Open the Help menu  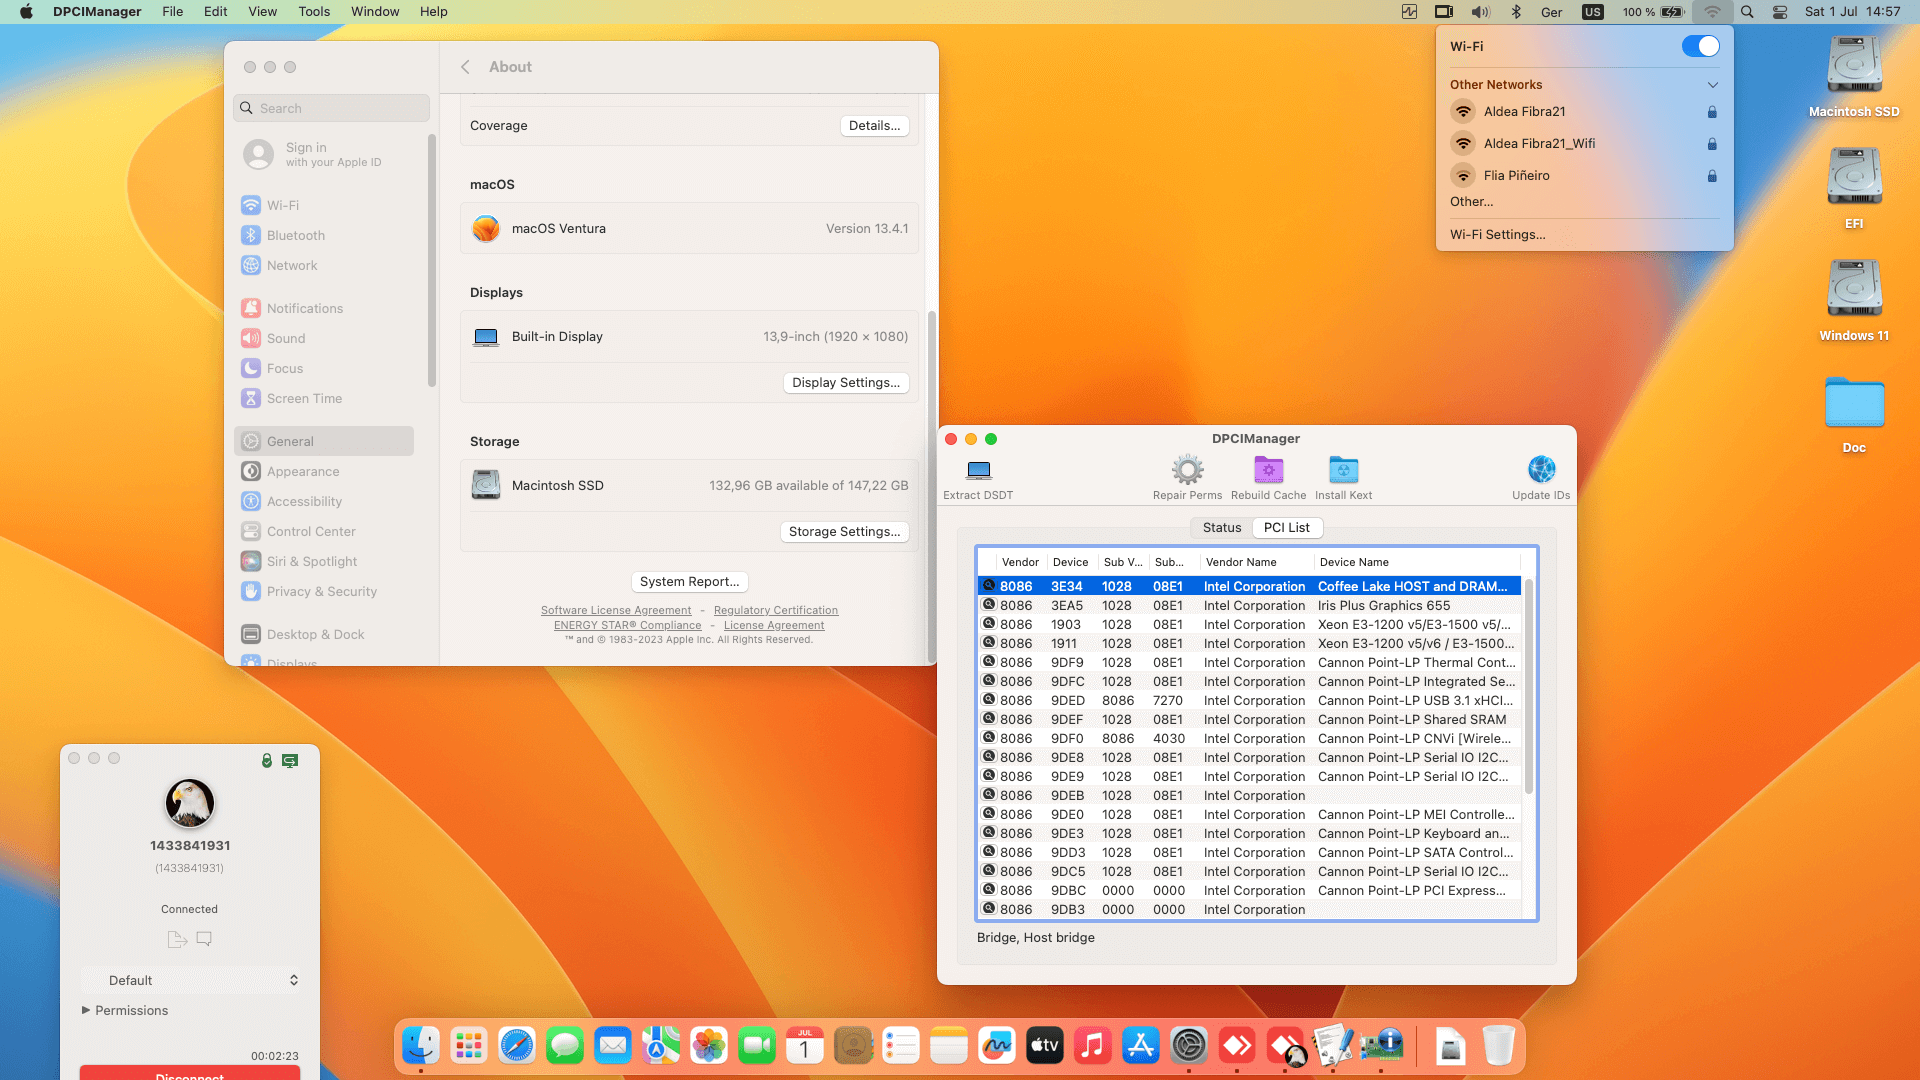(x=433, y=12)
